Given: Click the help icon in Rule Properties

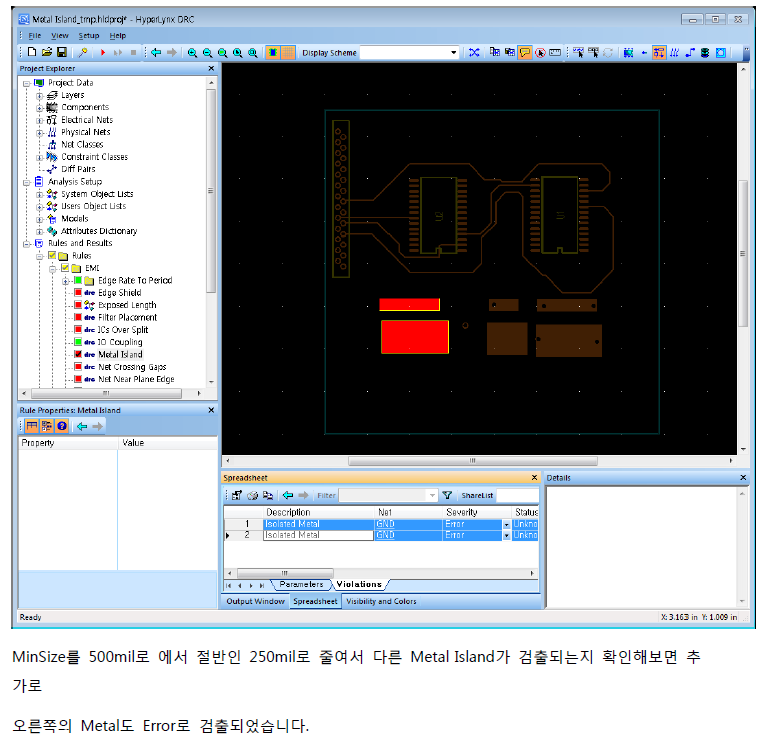Looking at the screenshot, I should coord(62,426).
